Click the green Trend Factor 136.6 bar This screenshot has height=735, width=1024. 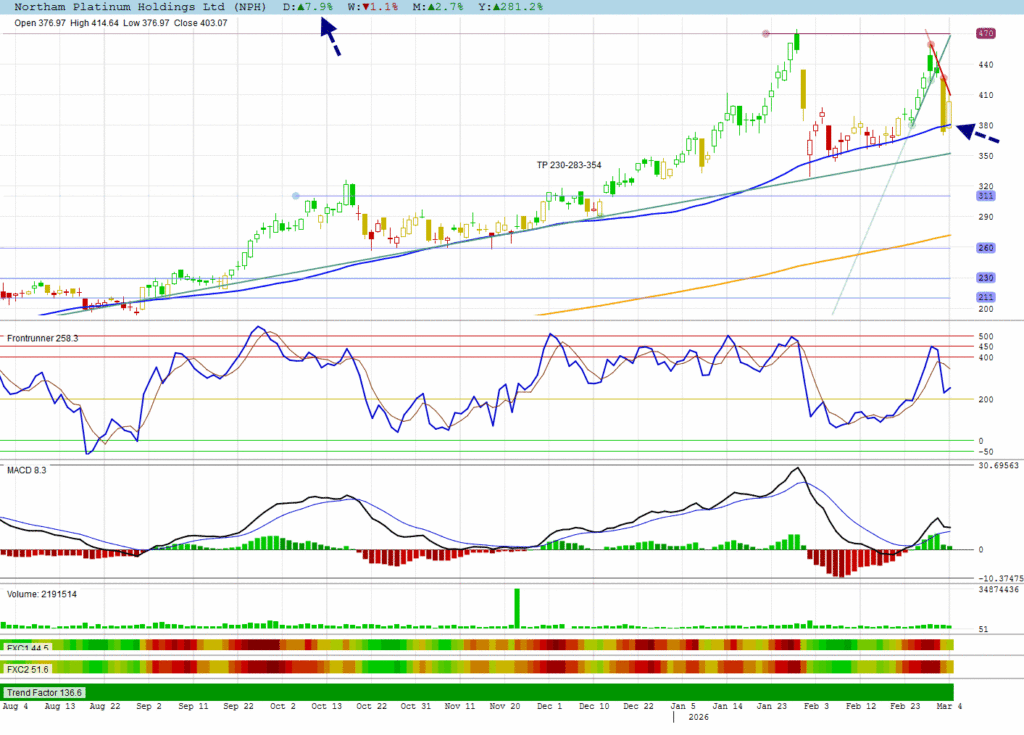(477, 692)
